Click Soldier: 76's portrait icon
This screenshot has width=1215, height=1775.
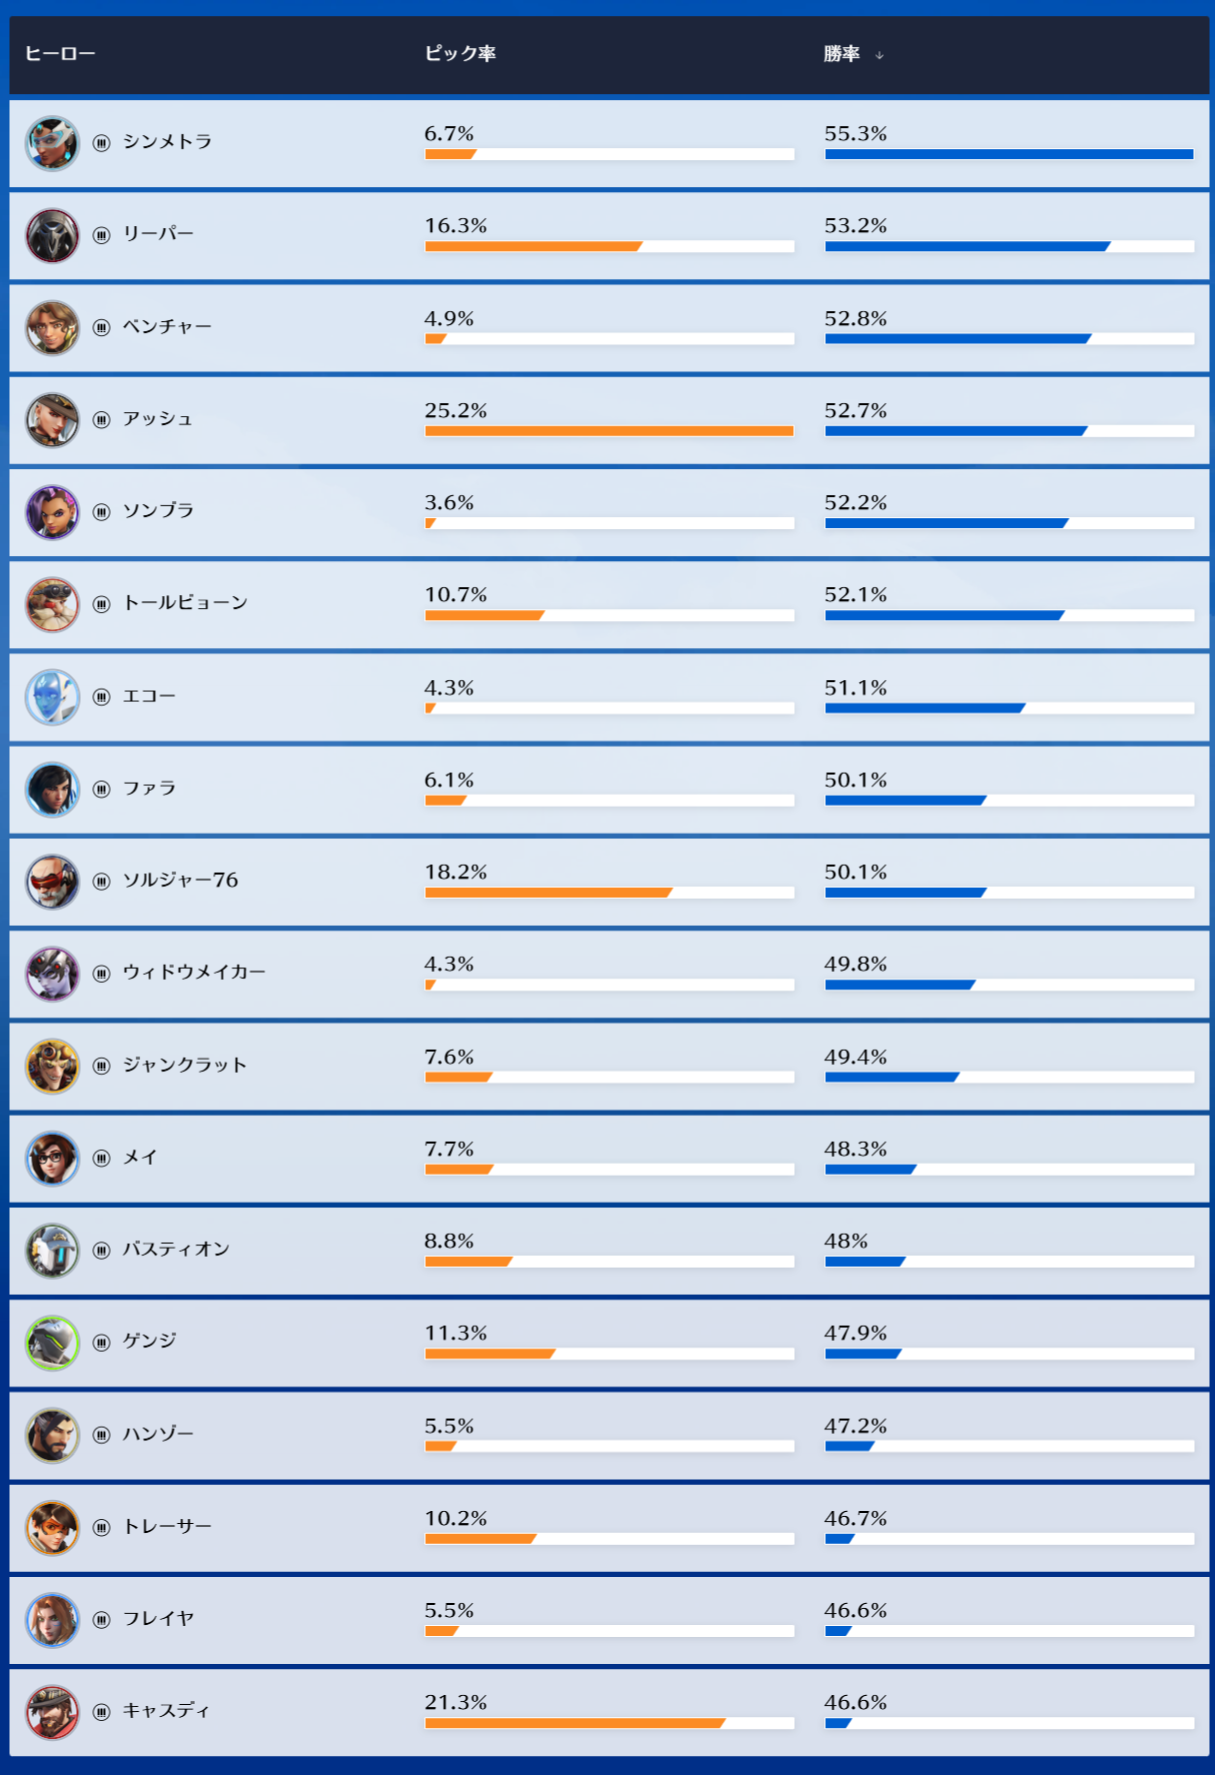(52, 881)
